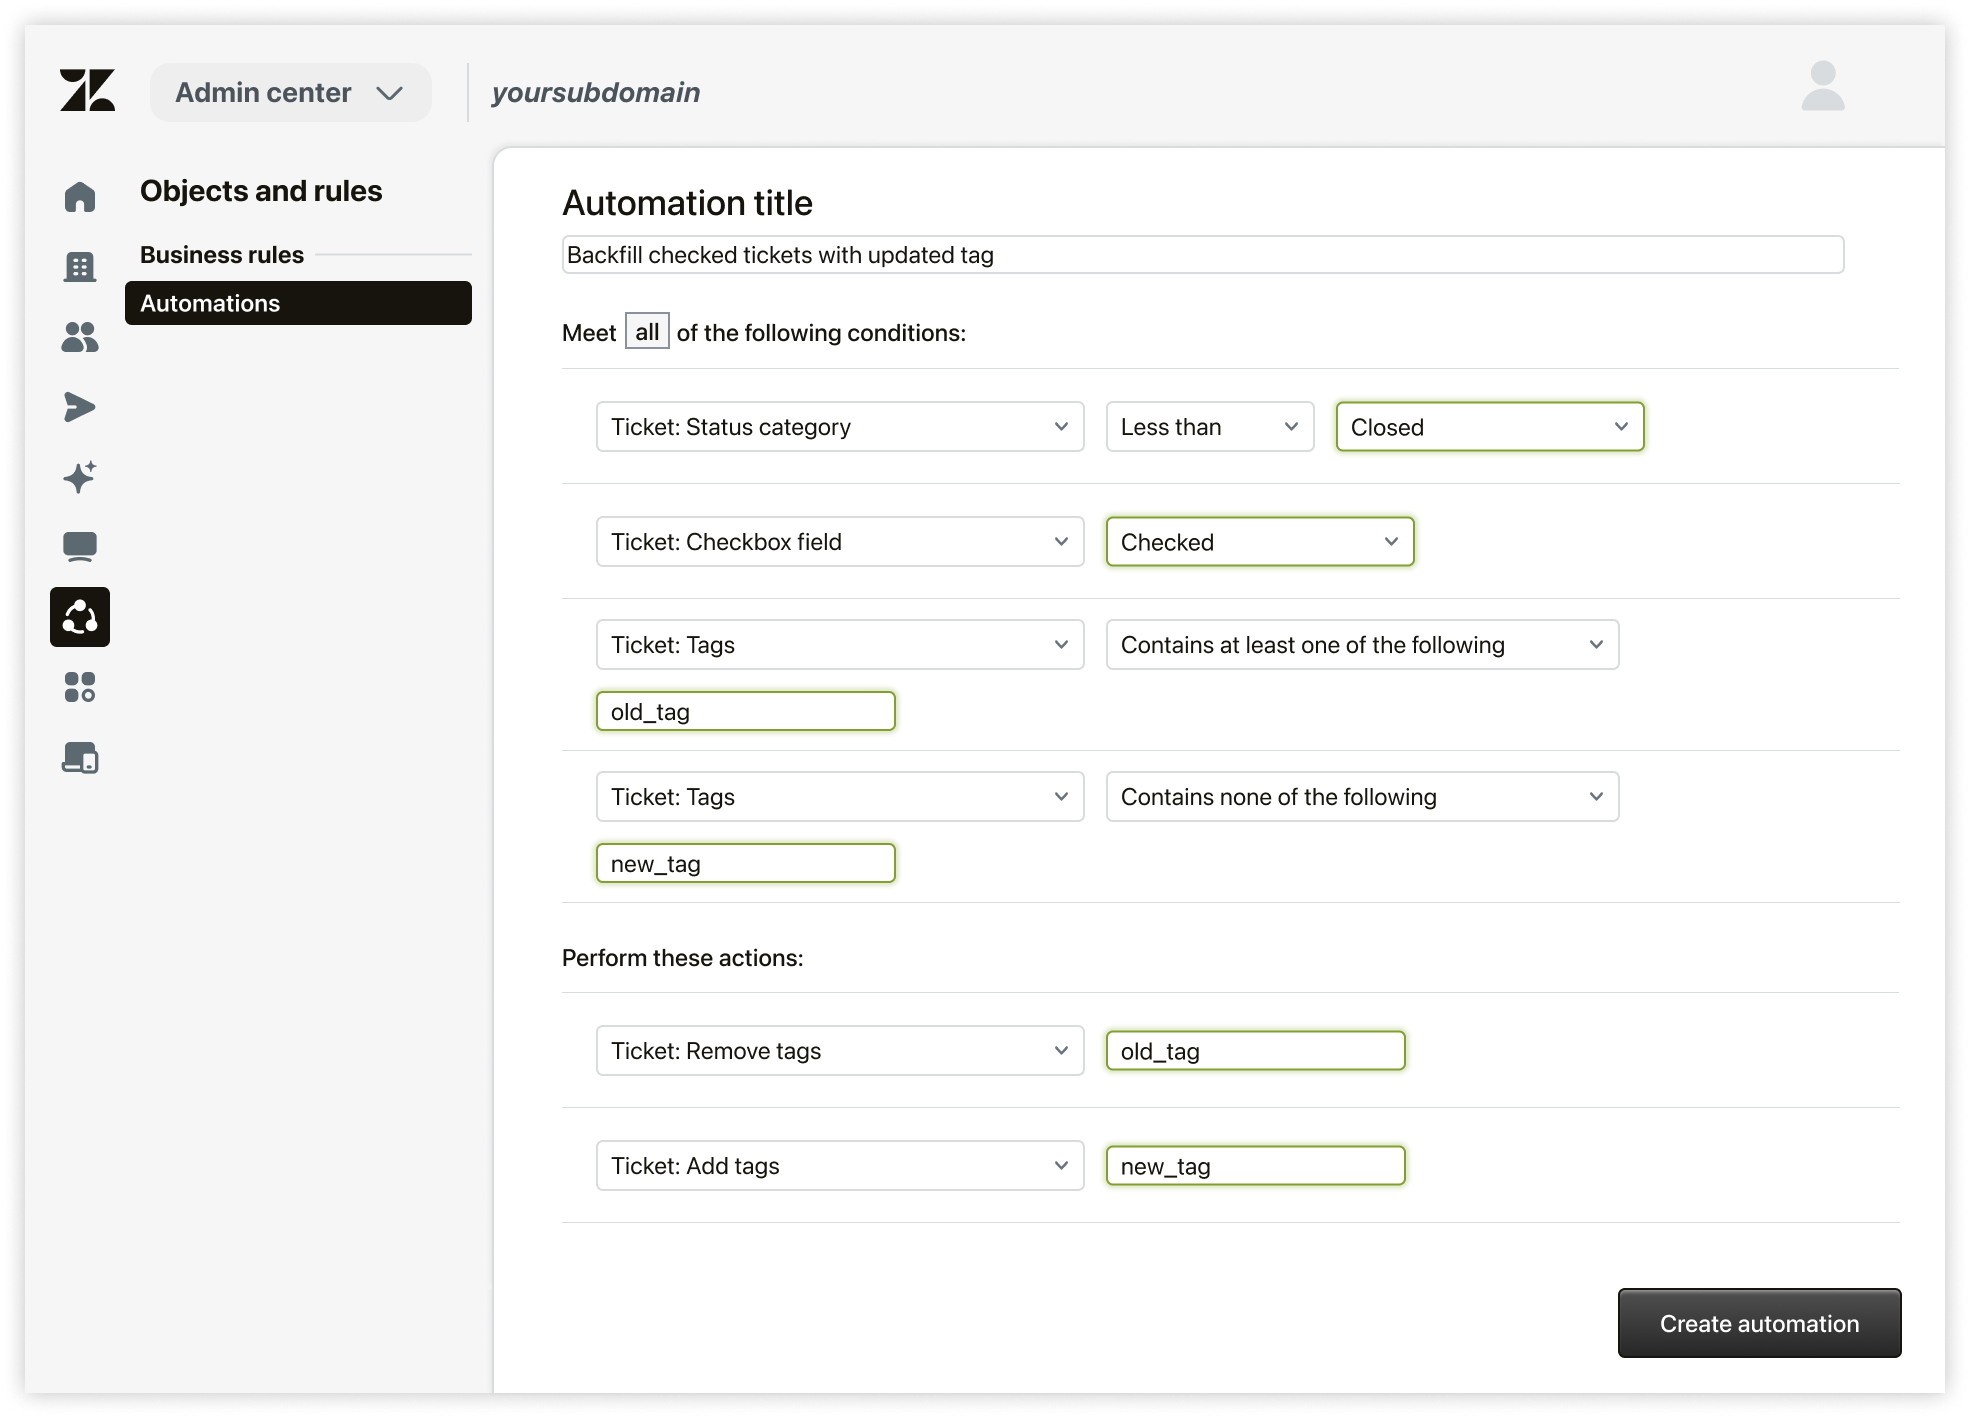This screenshot has height=1418, width=1970.
Task: Select the Objects and rules icon
Action: point(80,617)
